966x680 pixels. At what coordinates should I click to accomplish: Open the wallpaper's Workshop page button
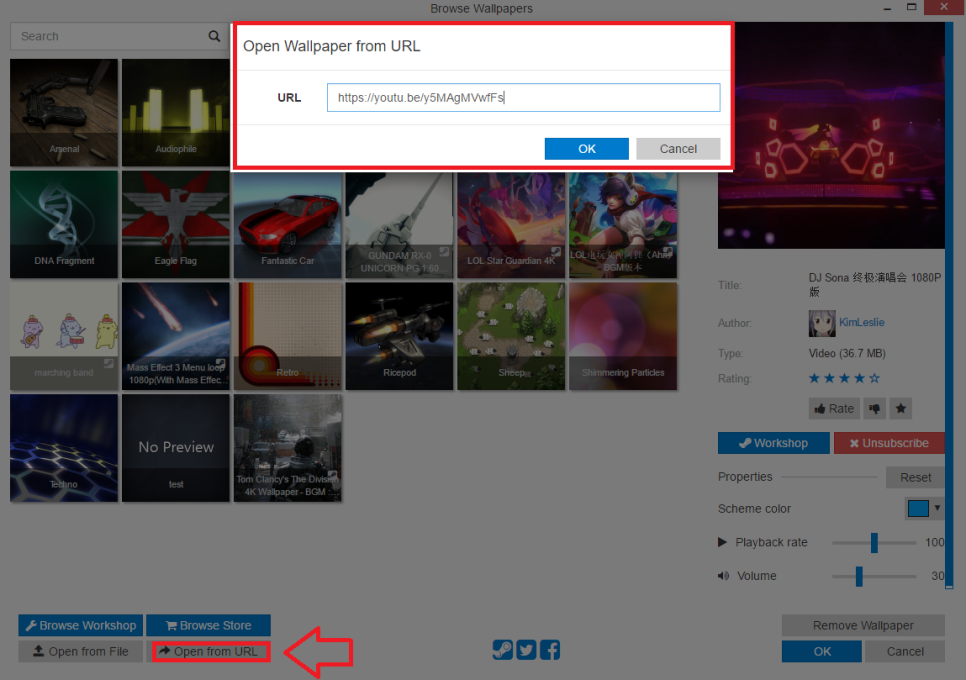pos(773,443)
